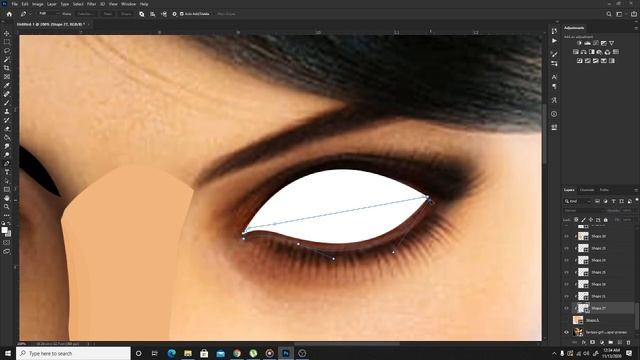
Task: Open the Window menu
Action: (x=129, y=4)
